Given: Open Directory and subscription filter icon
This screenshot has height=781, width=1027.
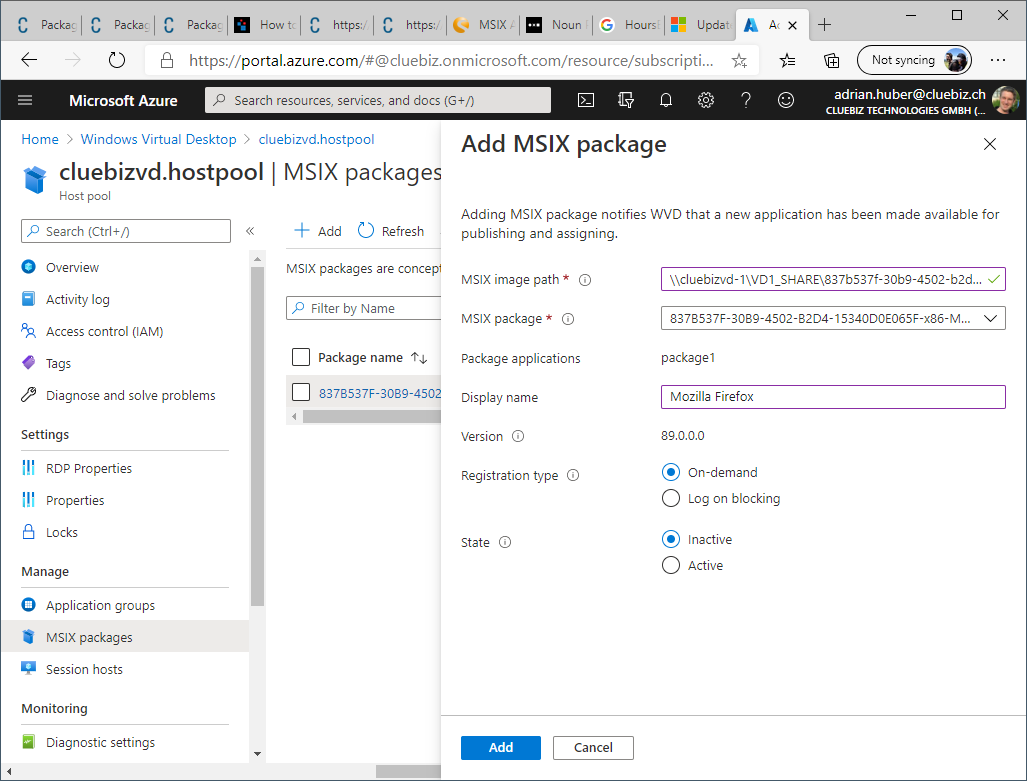Looking at the screenshot, I should [x=626, y=100].
